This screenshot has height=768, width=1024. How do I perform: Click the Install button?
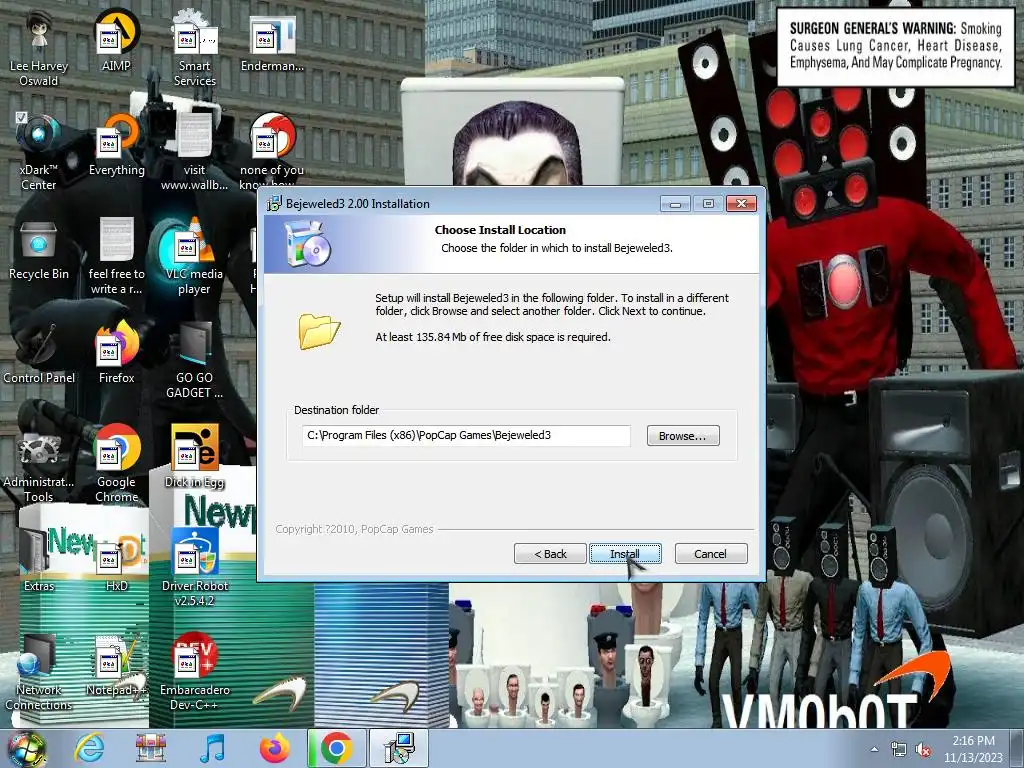pyautogui.click(x=625, y=554)
